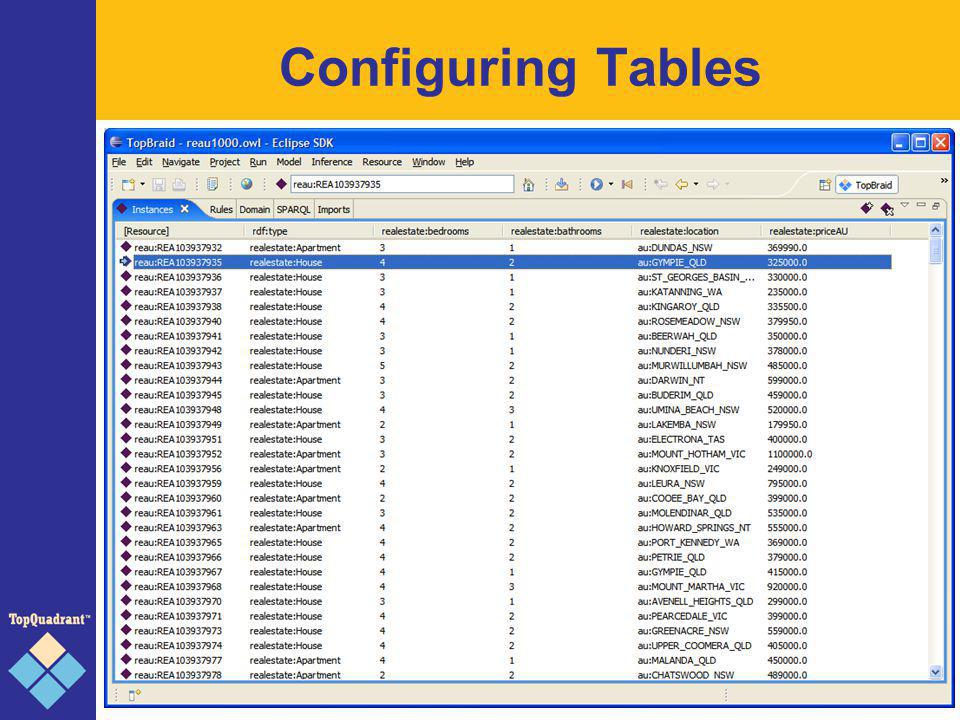
Task: Click the Print toolbar icon
Action: [x=179, y=185]
